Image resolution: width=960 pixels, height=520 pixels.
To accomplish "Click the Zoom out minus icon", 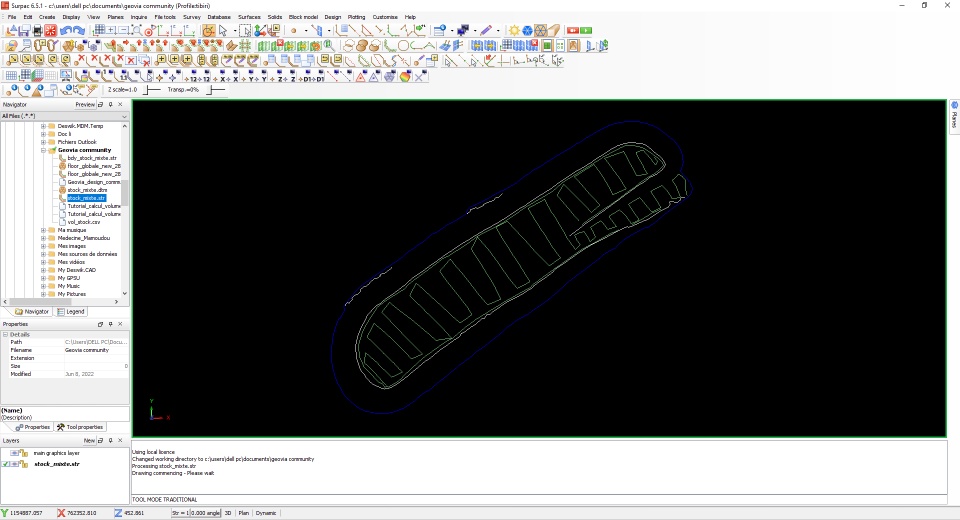I will pos(123,30).
